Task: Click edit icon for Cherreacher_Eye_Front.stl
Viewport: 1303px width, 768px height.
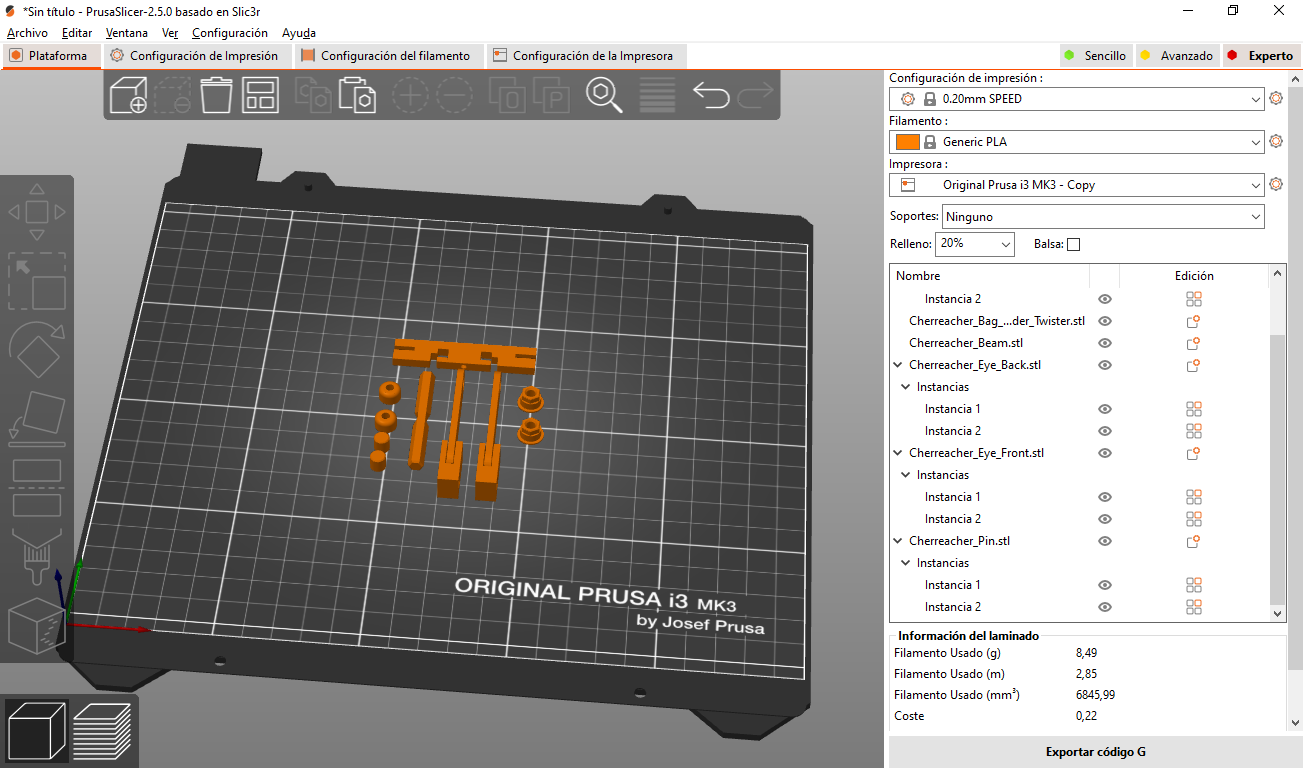Action: pos(1193,453)
